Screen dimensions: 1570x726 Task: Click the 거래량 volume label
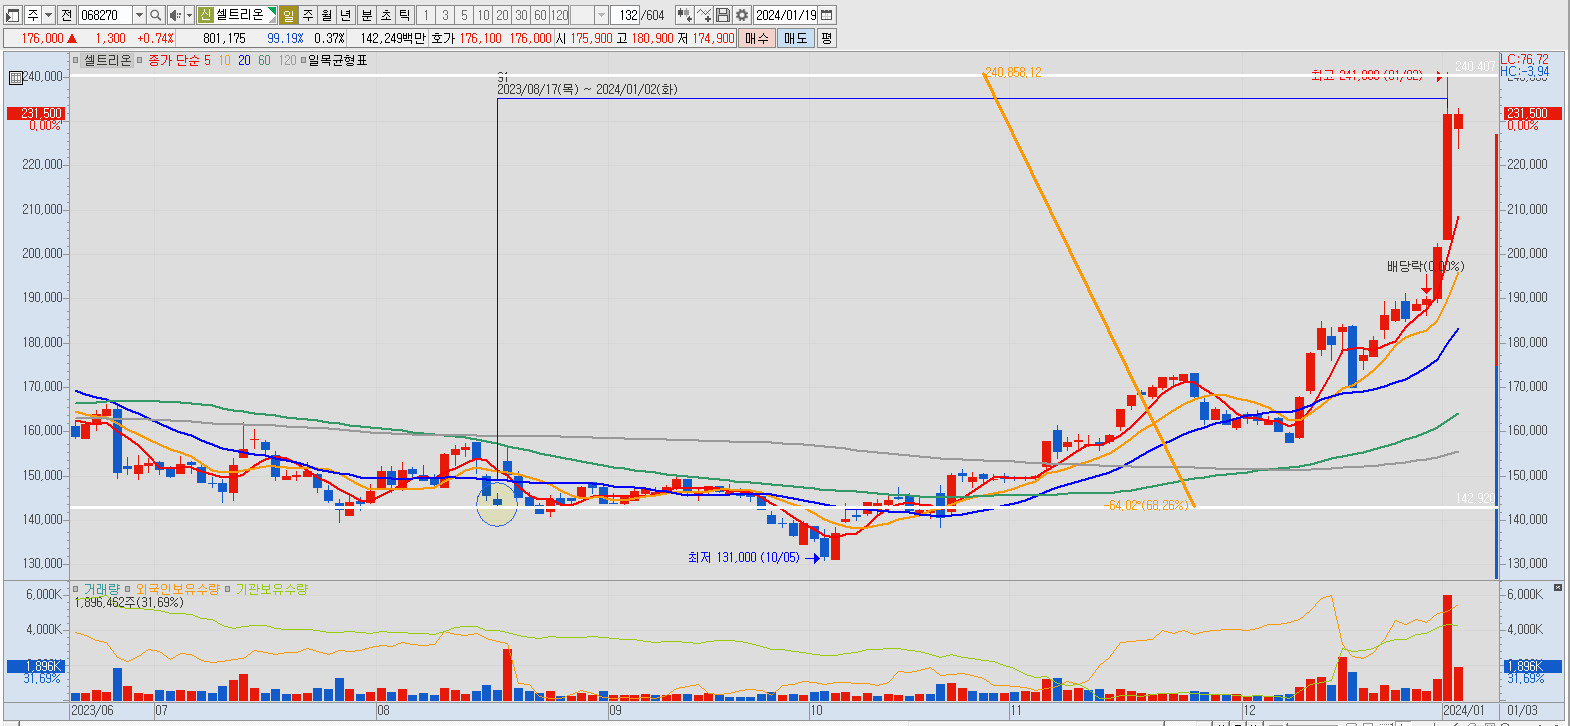[101, 589]
